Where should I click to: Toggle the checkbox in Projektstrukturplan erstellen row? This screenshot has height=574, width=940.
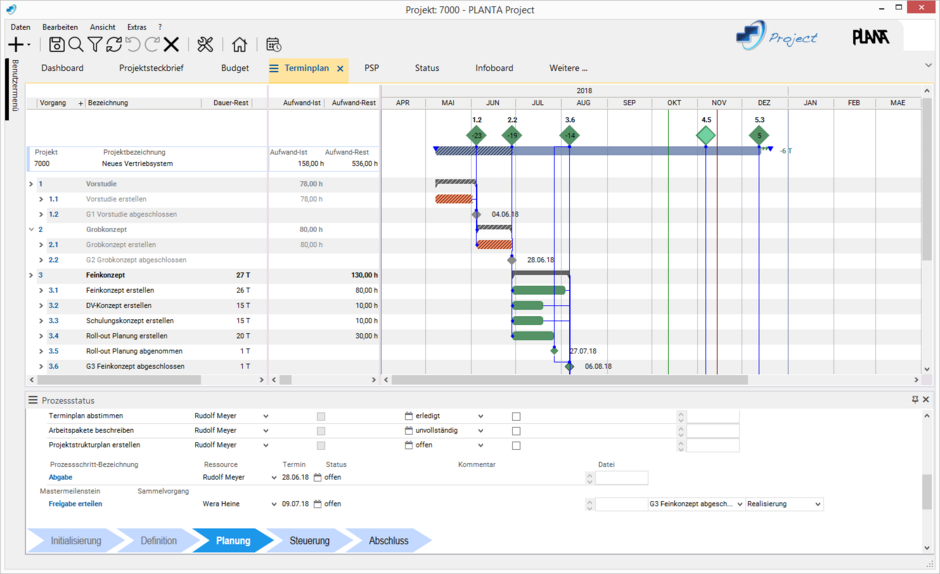[516, 445]
